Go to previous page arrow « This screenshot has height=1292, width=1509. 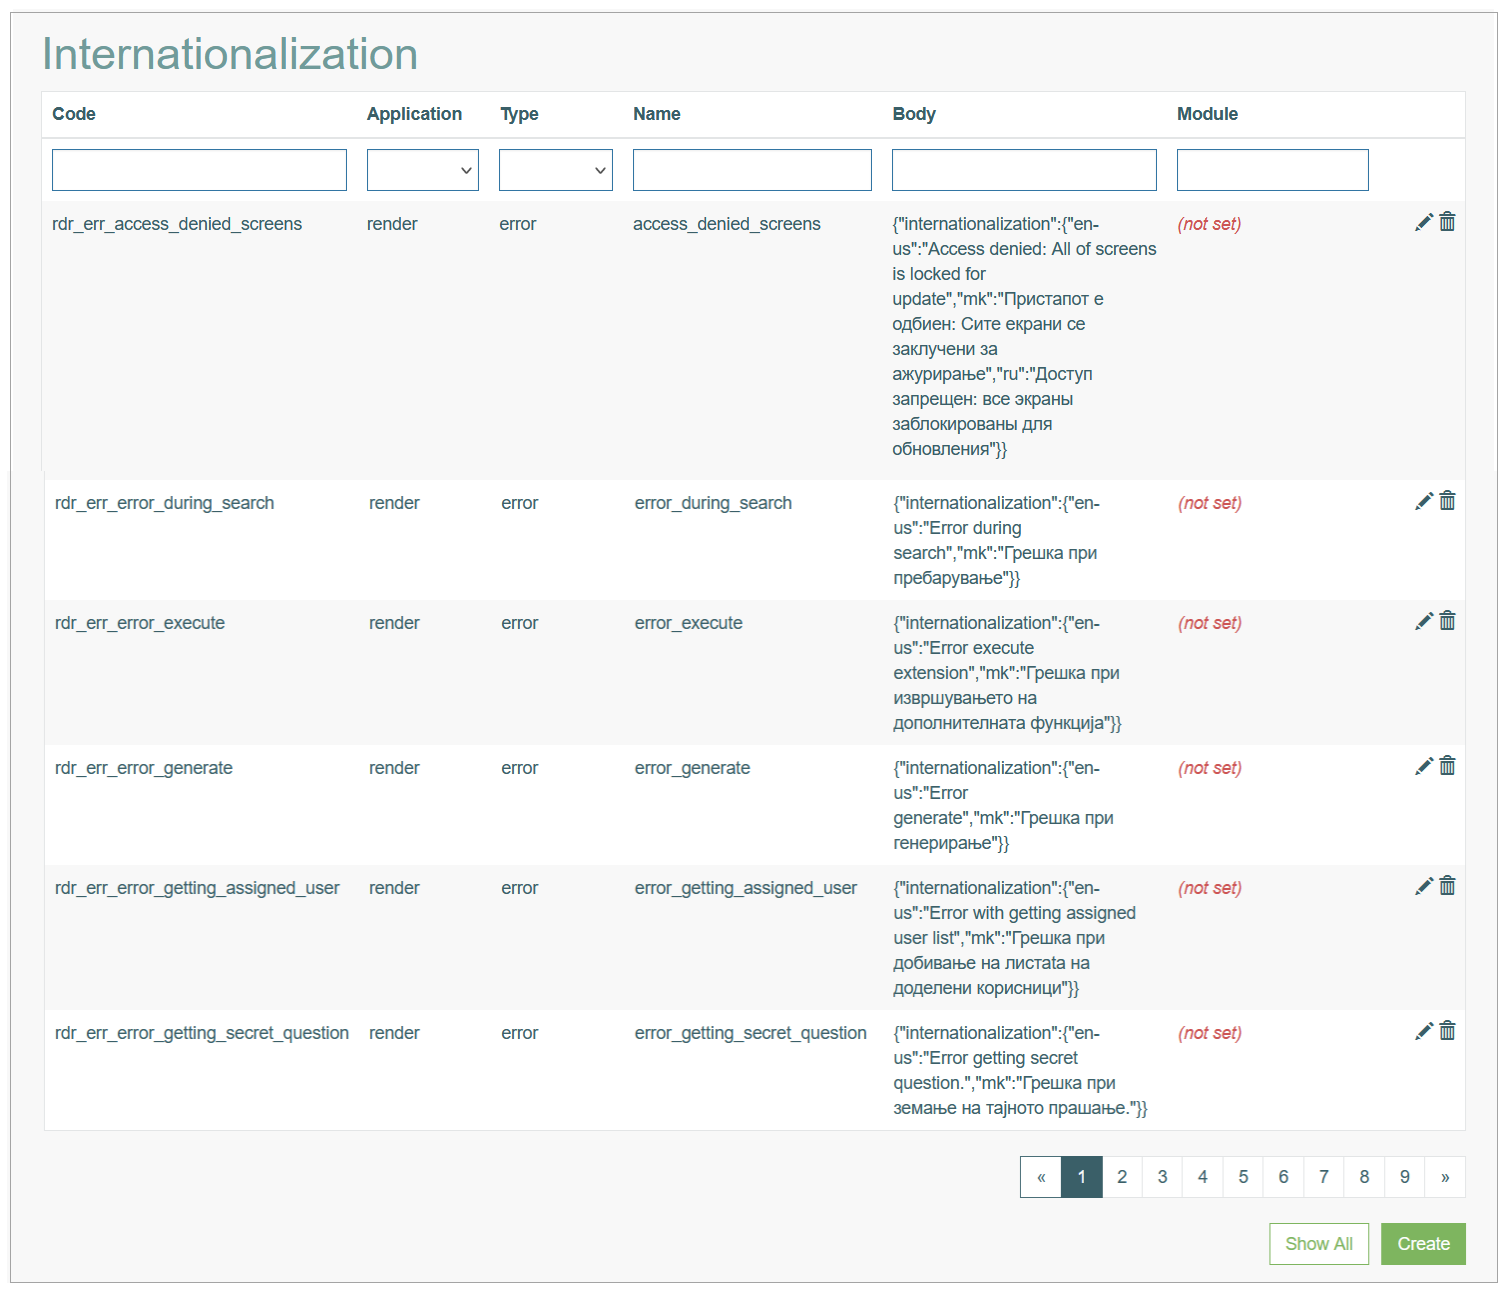tap(1041, 1177)
